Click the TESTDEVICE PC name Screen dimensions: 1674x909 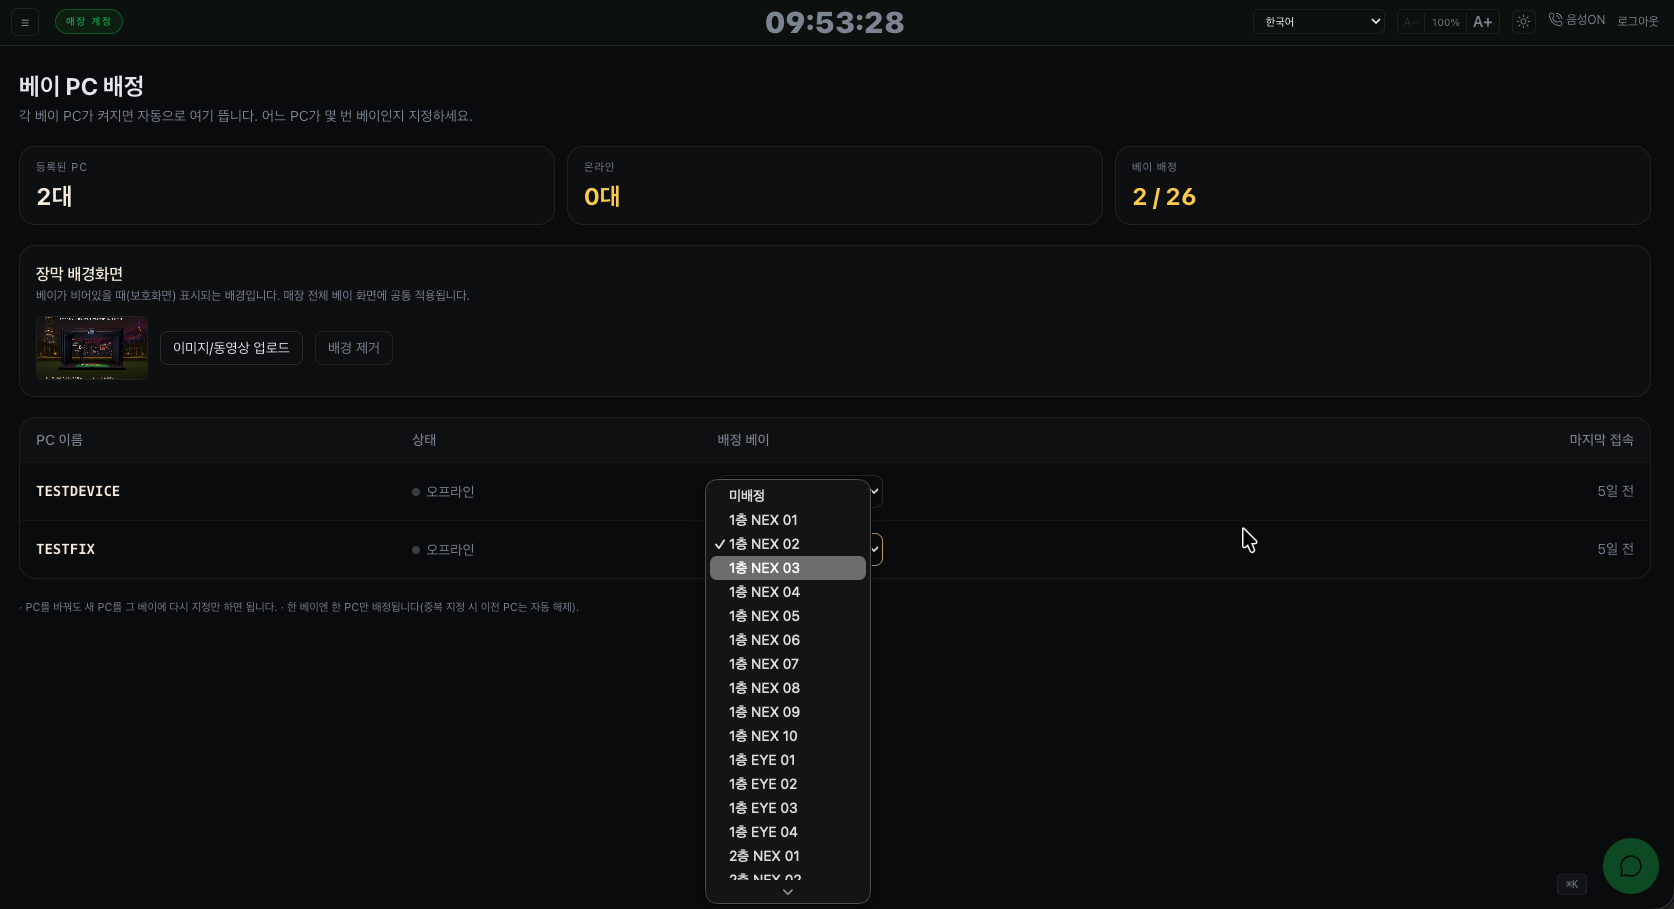(x=78, y=491)
